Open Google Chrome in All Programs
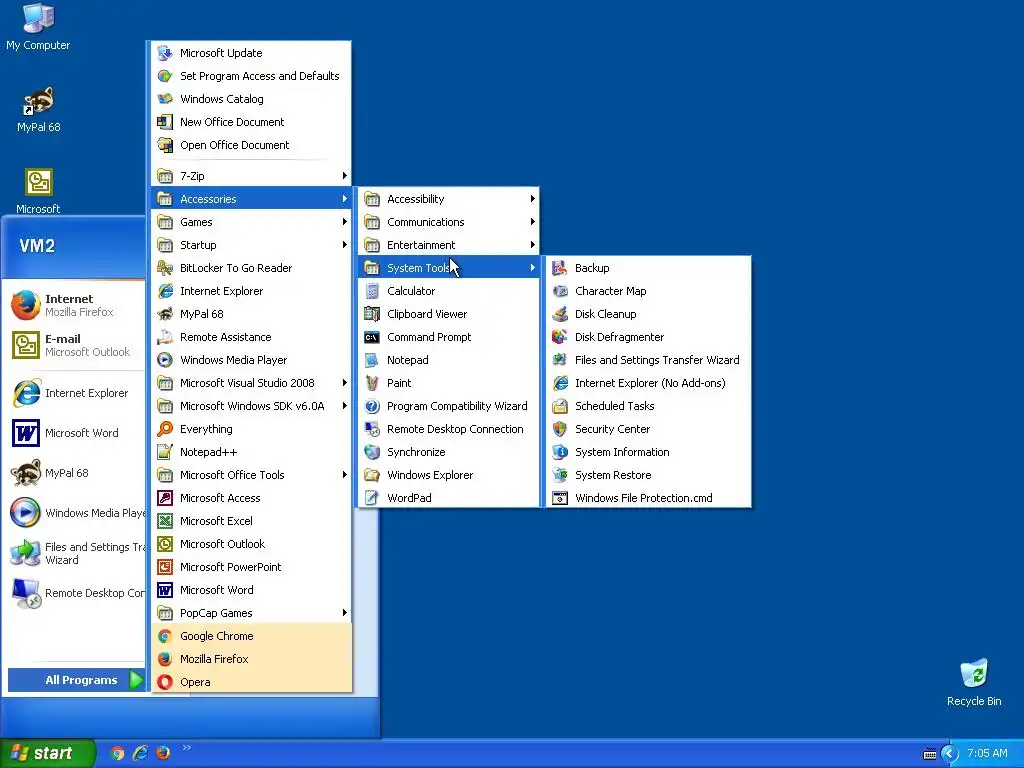Screen dimensions: 1024x768 pos(251,635)
